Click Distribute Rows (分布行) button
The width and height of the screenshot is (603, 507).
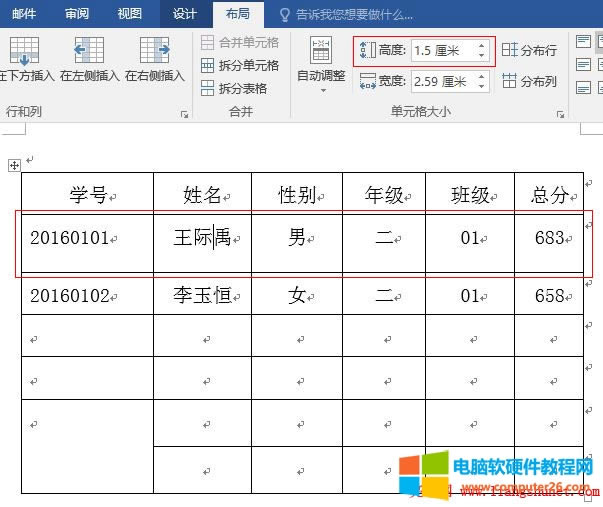pos(529,50)
